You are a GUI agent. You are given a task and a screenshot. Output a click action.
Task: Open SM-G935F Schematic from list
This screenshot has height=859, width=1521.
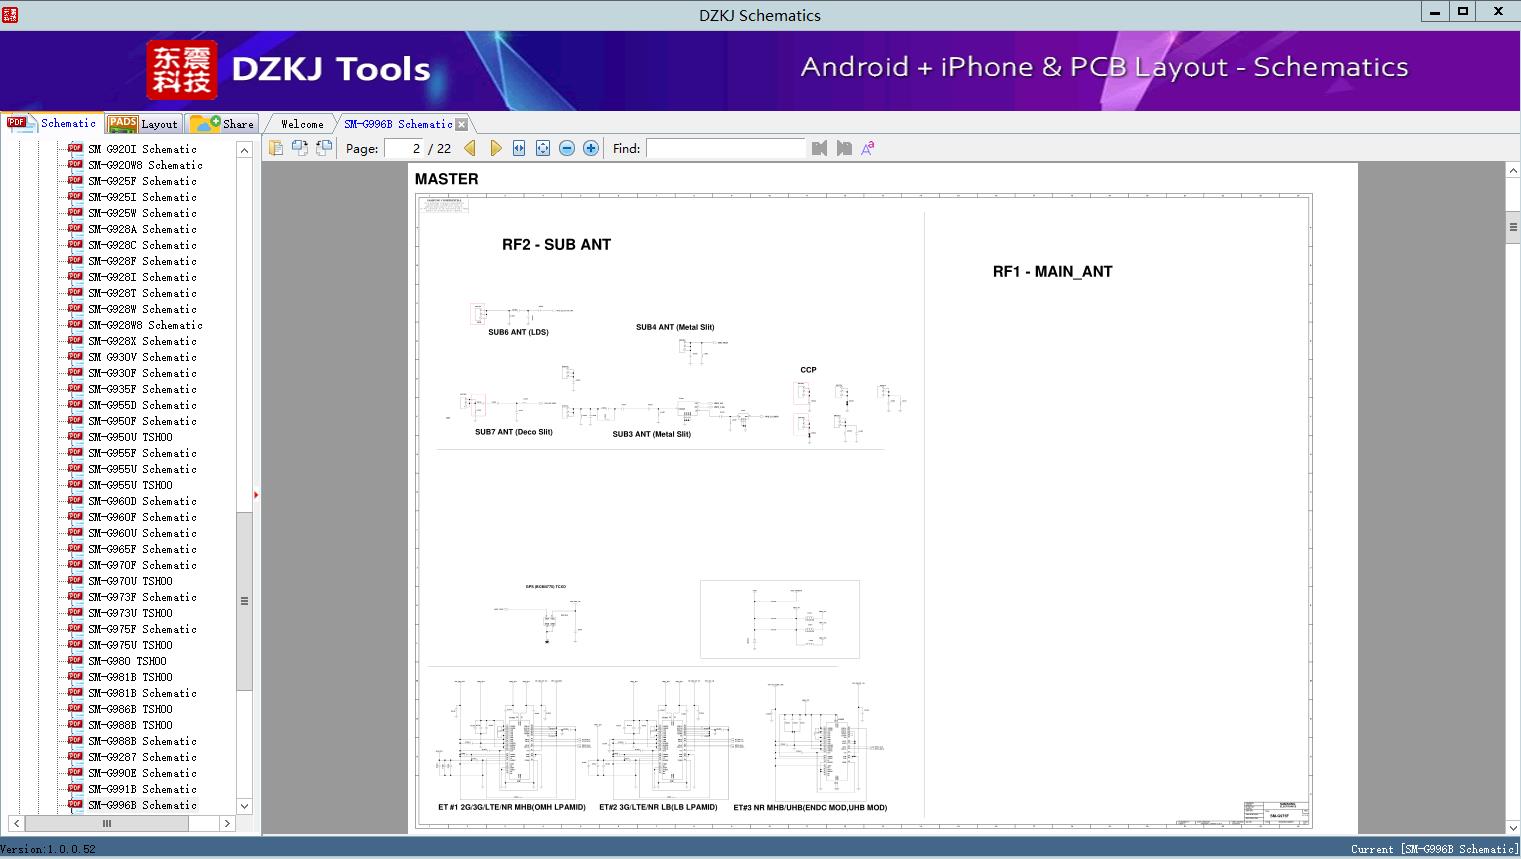(142, 389)
